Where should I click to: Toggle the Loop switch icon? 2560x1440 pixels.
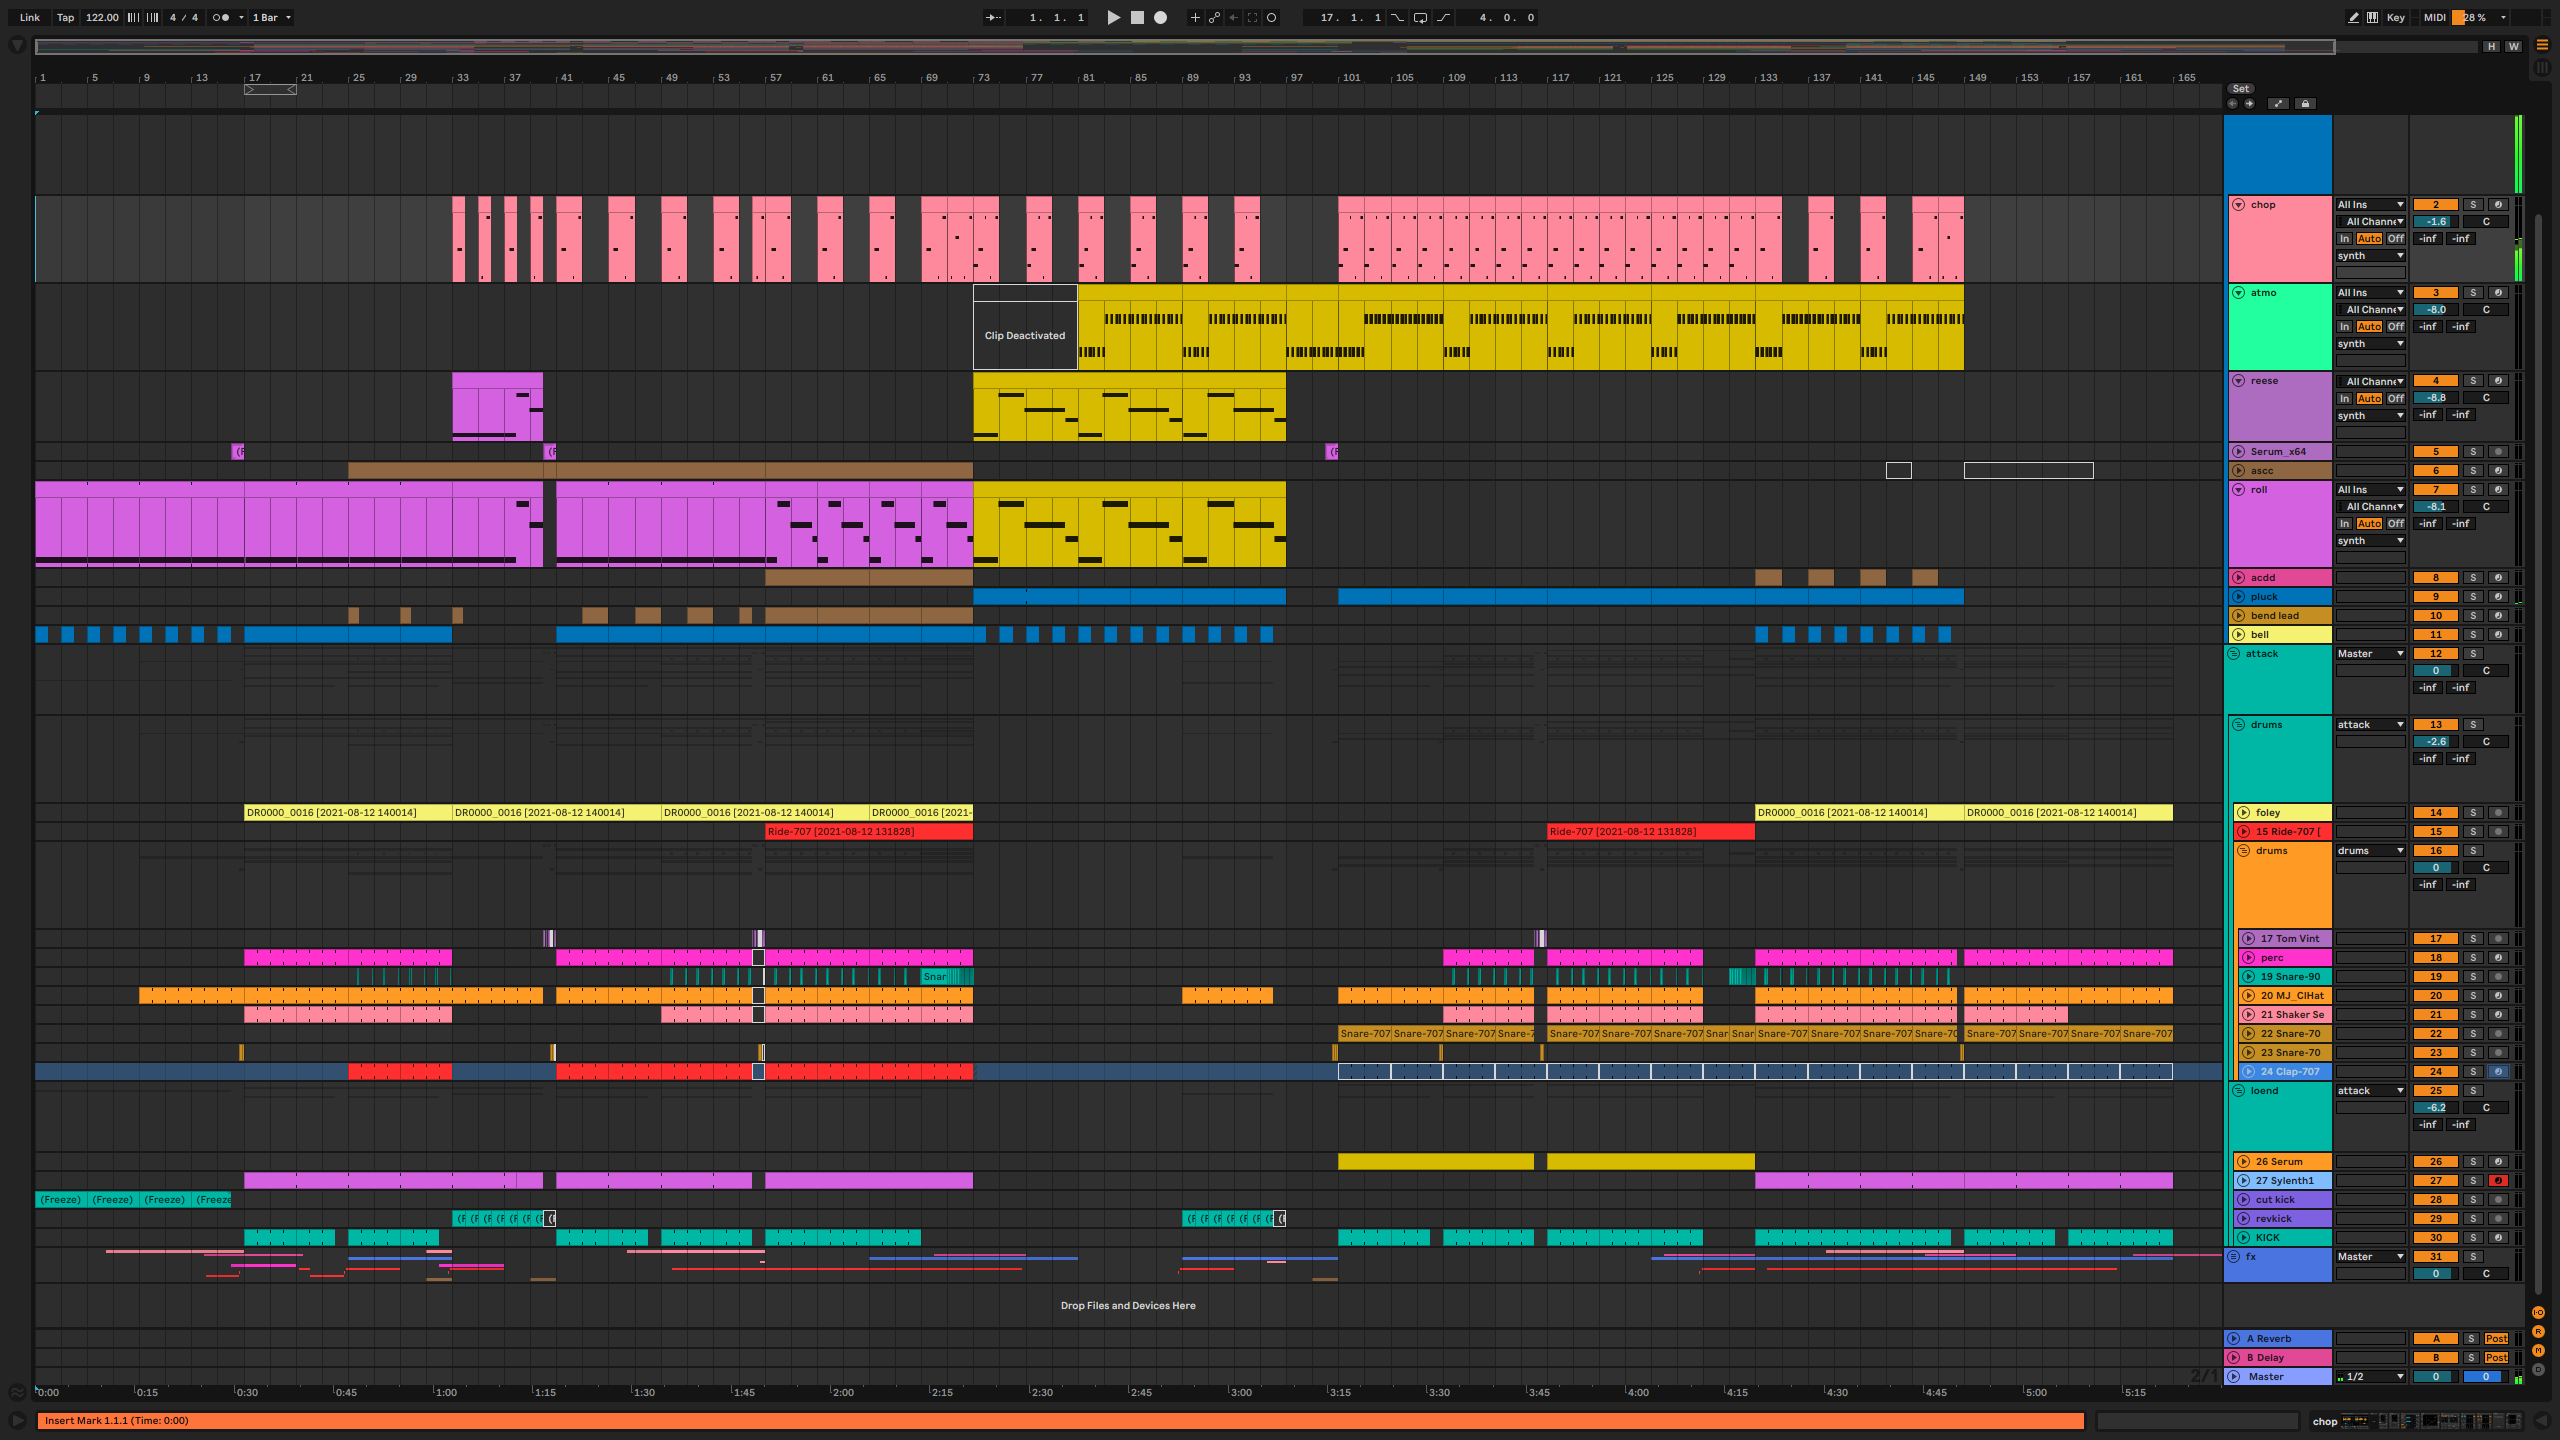click(1420, 17)
